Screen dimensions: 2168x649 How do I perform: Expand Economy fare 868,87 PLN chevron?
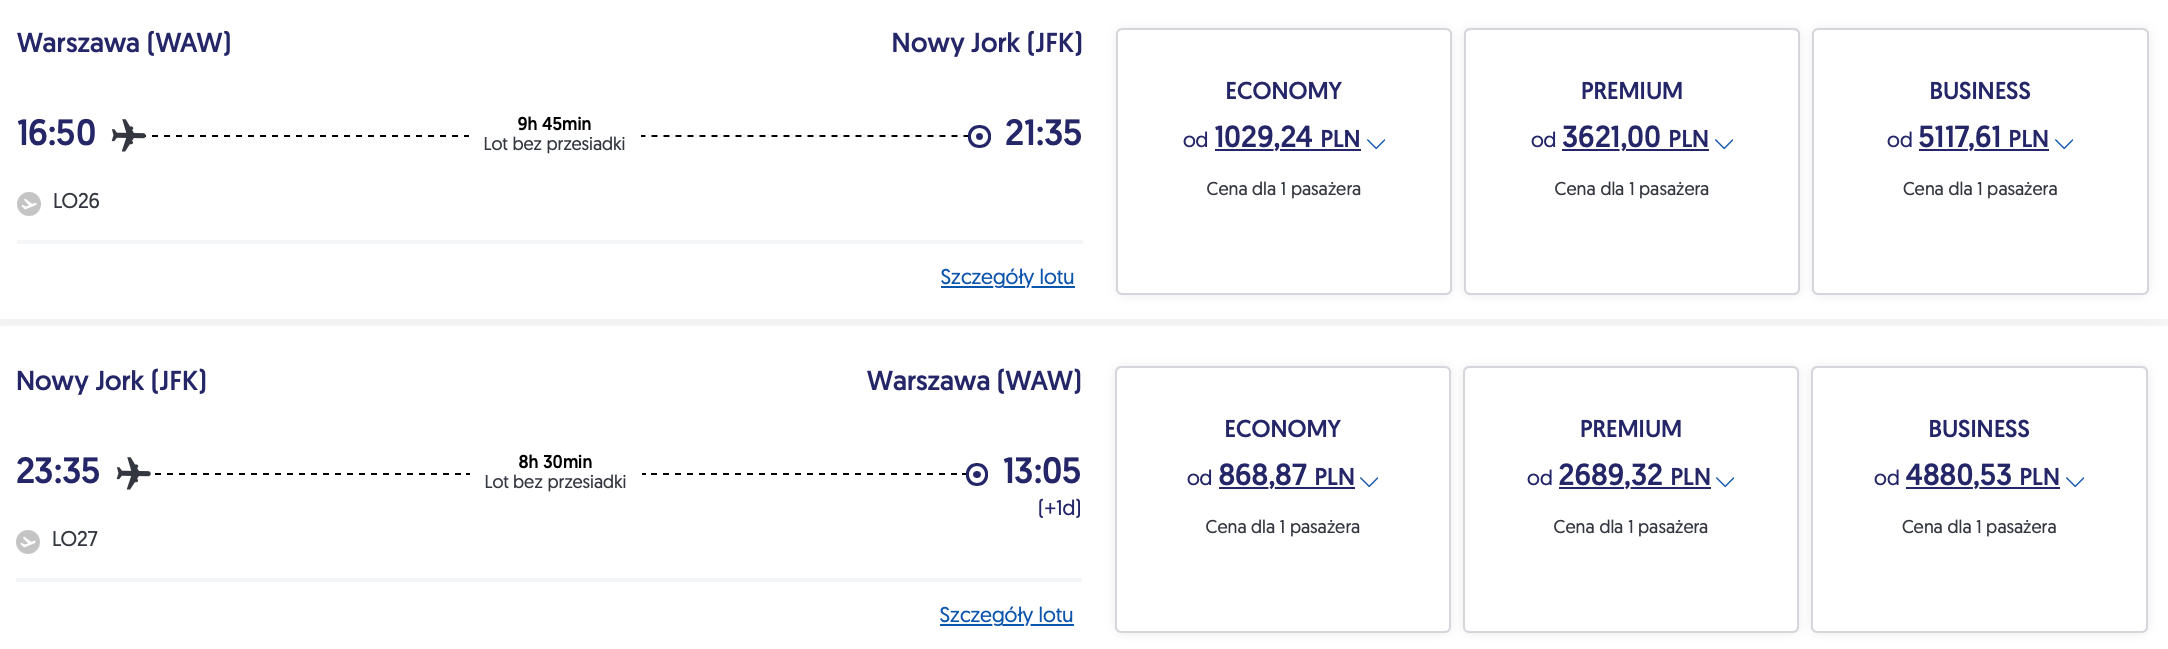(1370, 481)
